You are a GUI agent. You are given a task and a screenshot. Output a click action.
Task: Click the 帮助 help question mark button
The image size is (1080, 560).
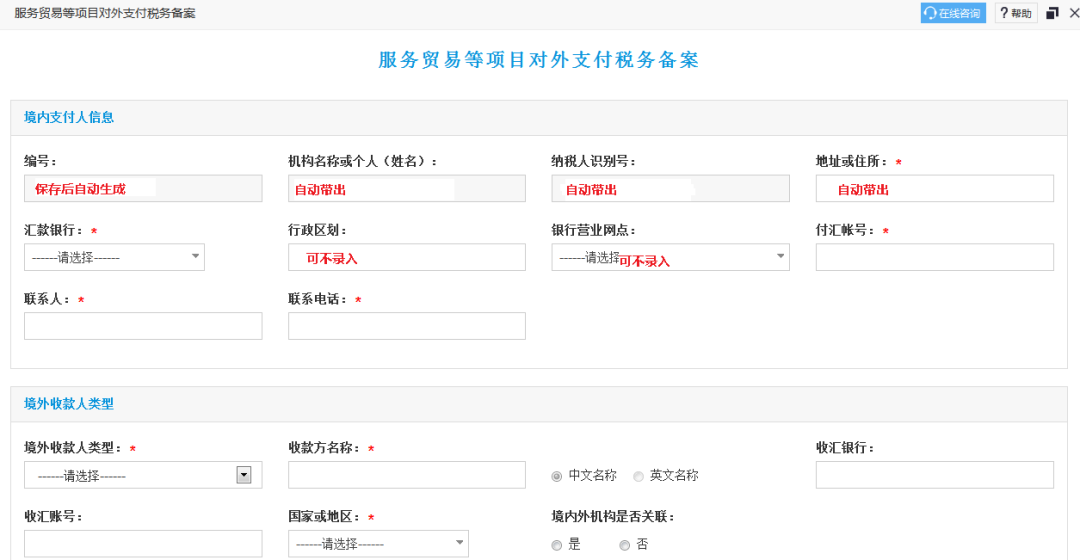[1016, 13]
